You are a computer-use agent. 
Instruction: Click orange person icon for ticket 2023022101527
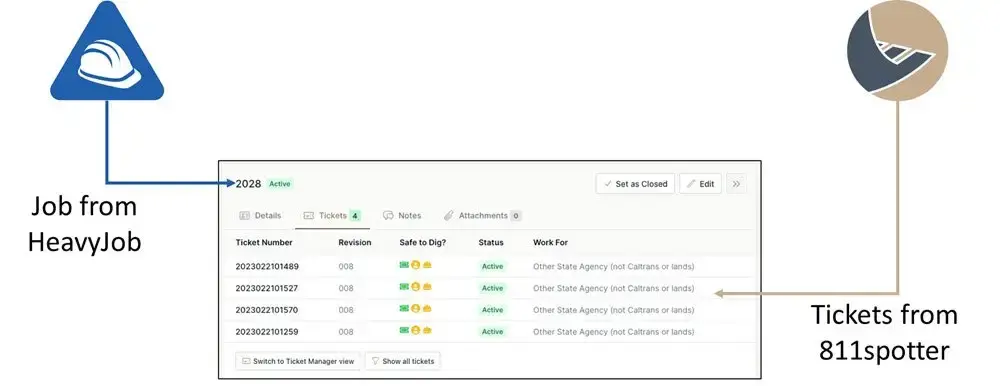click(415, 286)
